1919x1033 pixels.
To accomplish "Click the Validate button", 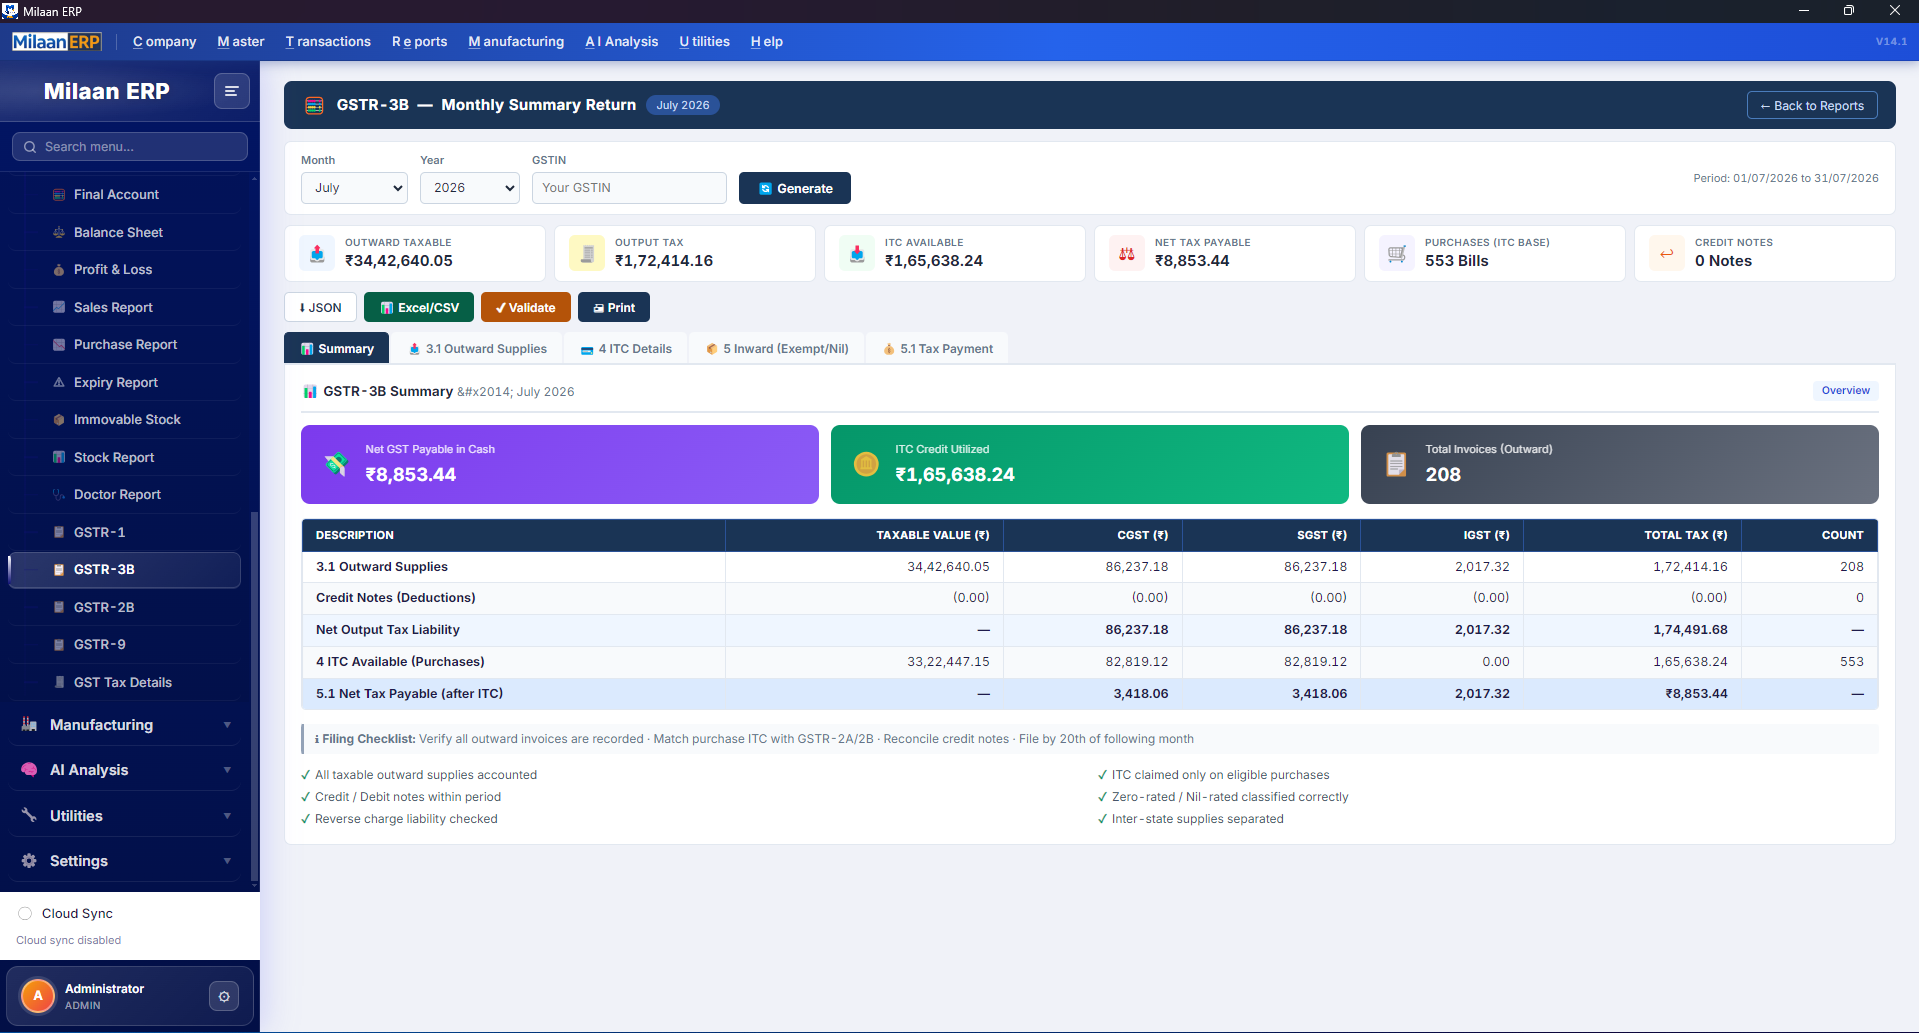I will pos(526,308).
